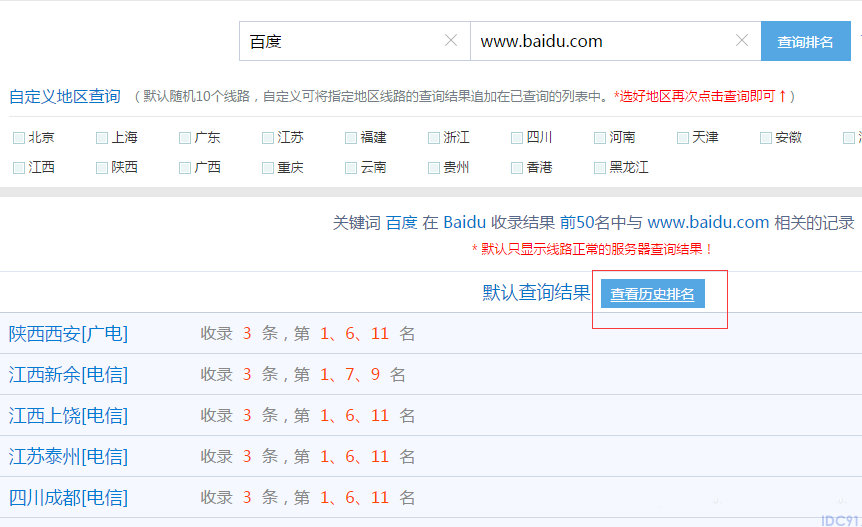862x527 pixels.
Task: Check the 四川 region checkbox
Action: point(517,138)
